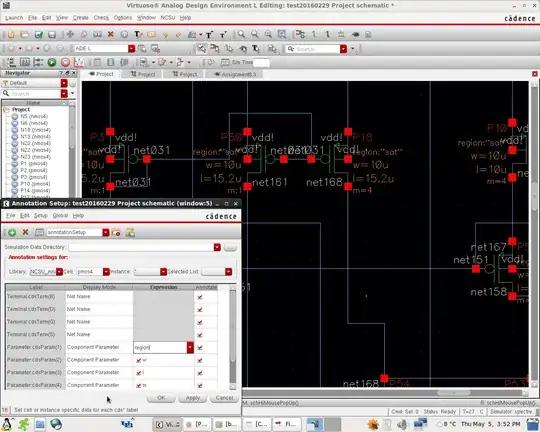Open the Library dropdown in Annotation Setup
The image size is (540, 432).
pyautogui.click(x=59, y=272)
